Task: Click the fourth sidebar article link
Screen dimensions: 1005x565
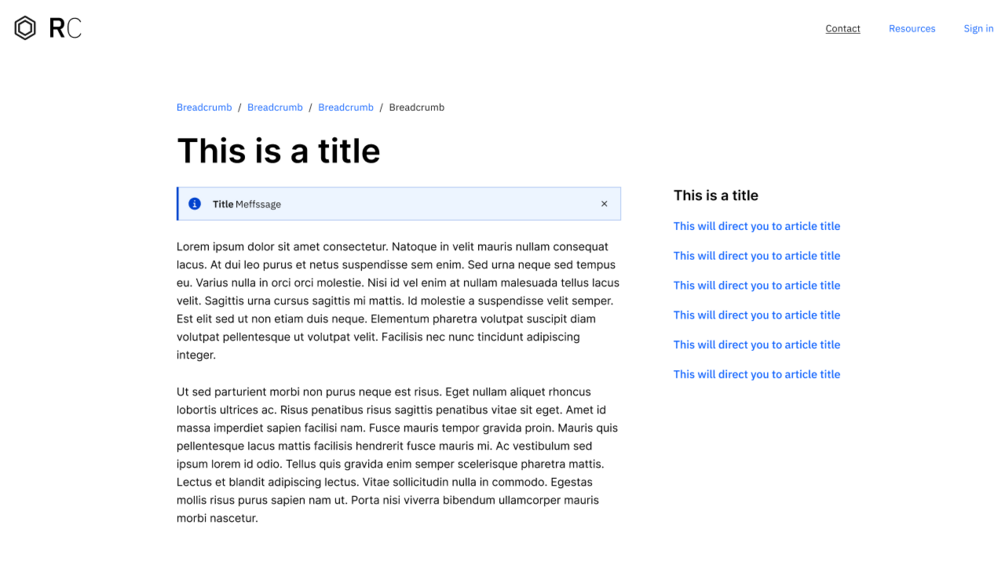Action: (757, 315)
